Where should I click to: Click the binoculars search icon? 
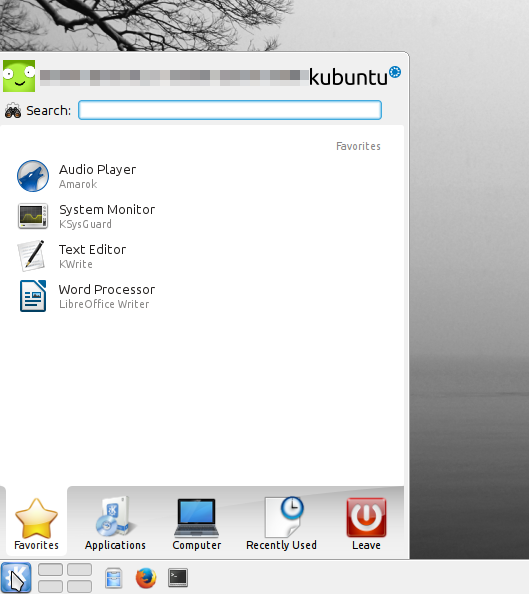13,110
